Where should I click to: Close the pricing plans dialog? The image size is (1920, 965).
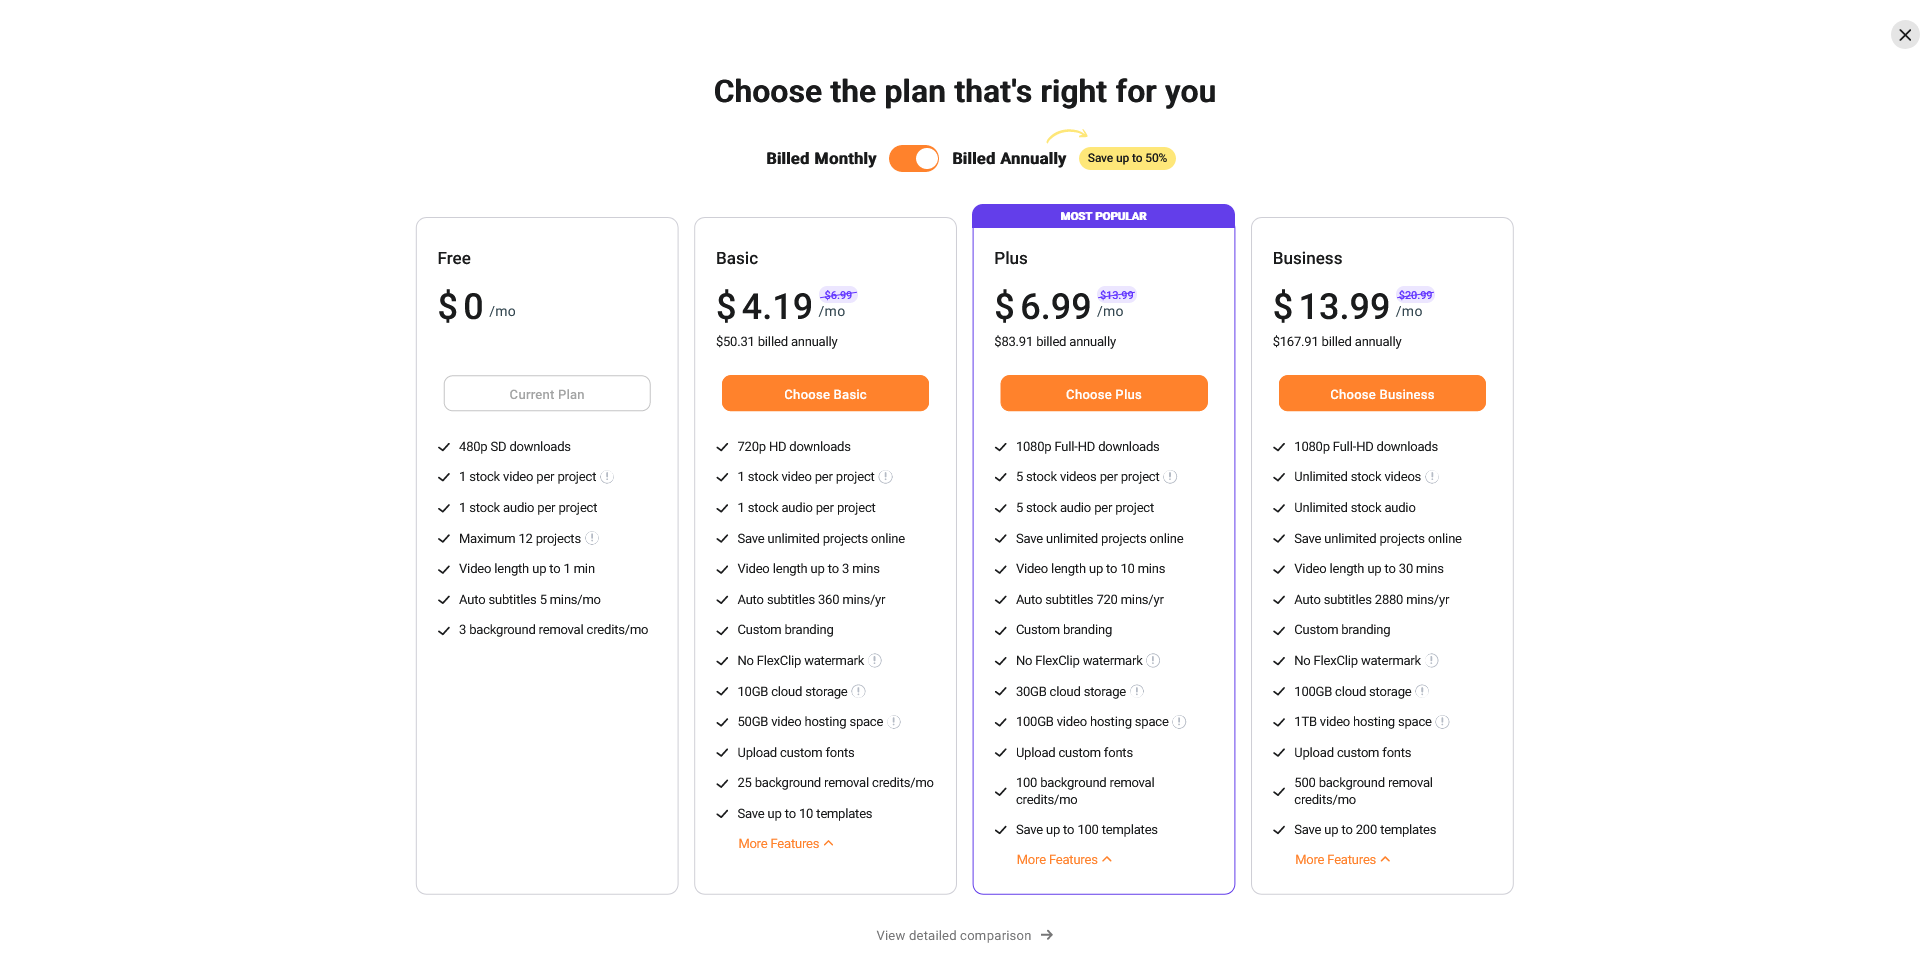[1905, 35]
